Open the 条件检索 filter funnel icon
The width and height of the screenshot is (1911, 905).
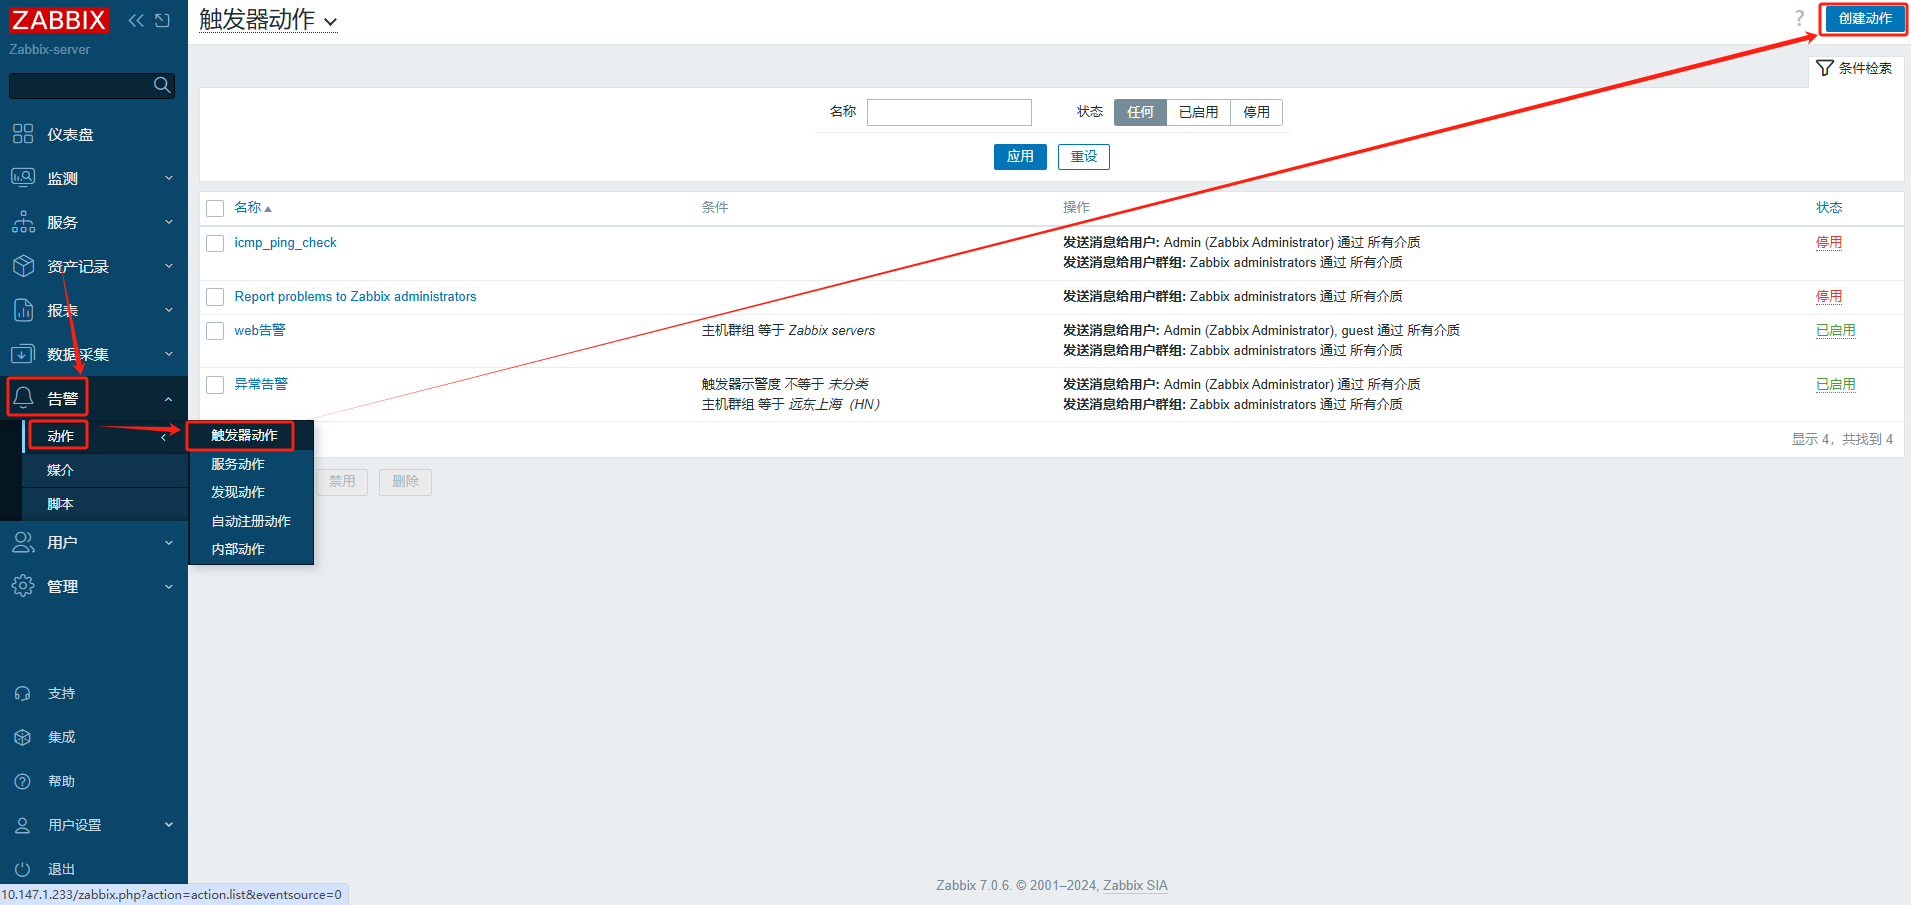pyautogui.click(x=1825, y=68)
